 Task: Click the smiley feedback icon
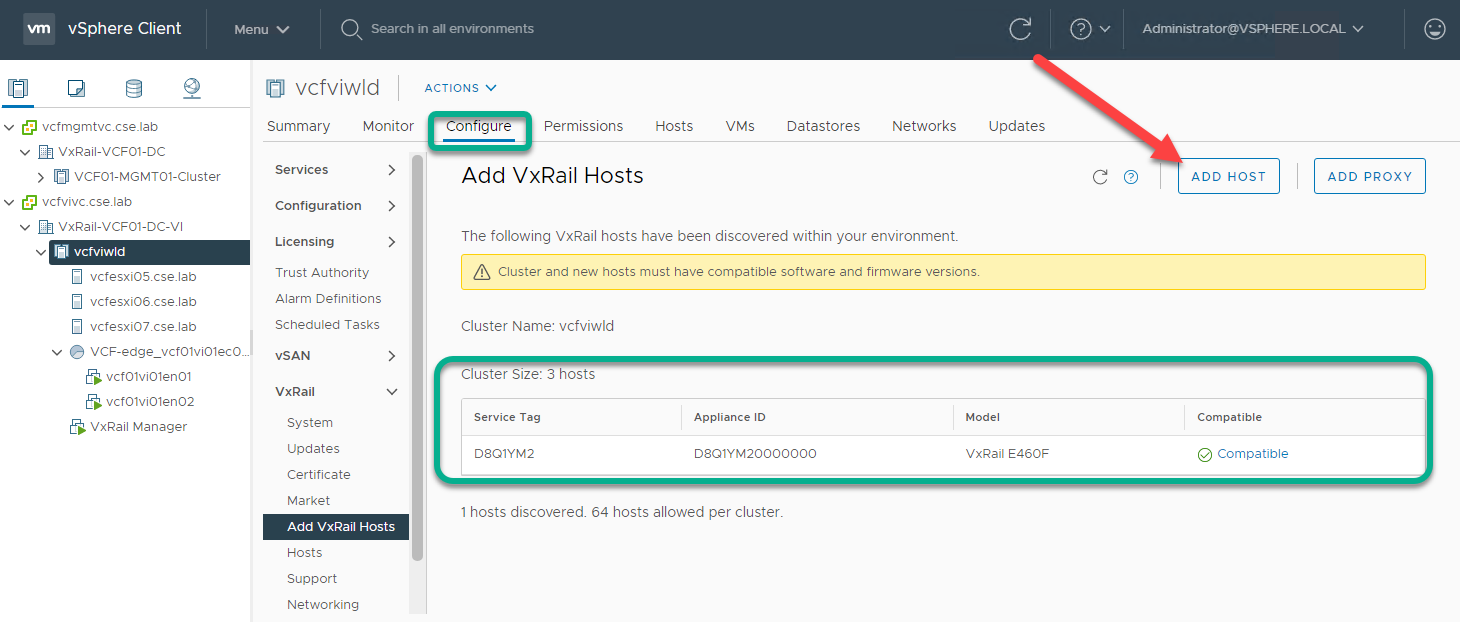[x=1435, y=29]
